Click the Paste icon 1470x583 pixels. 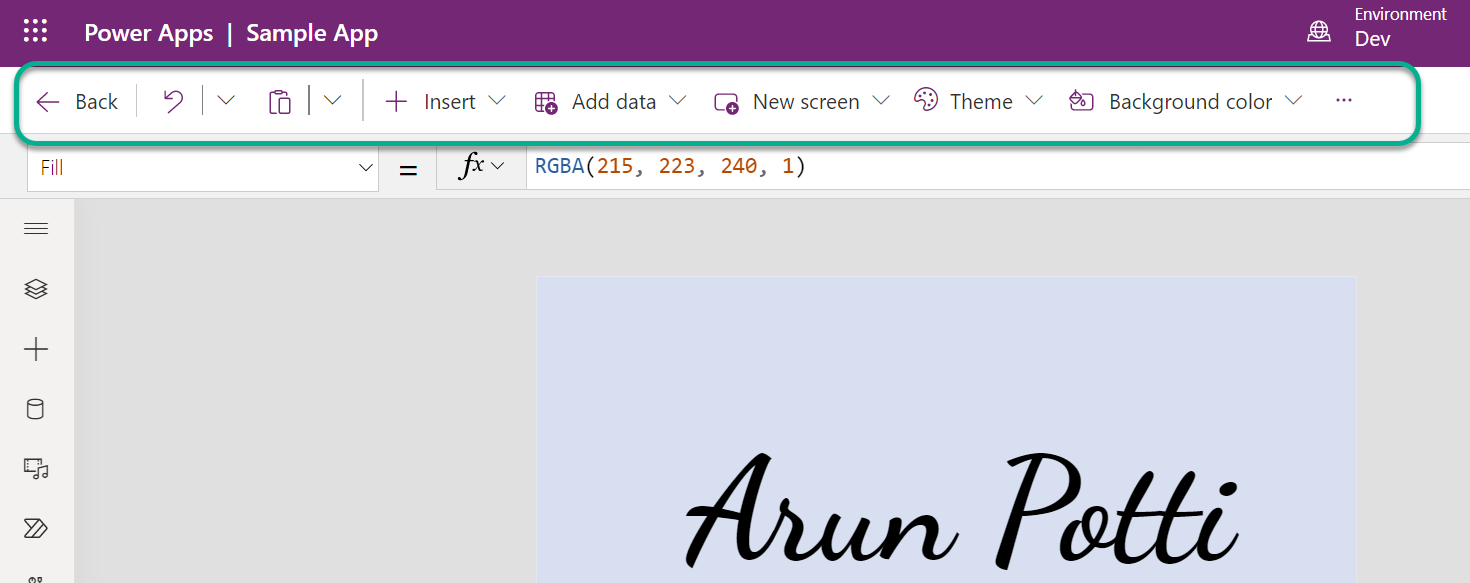[x=279, y=100]
